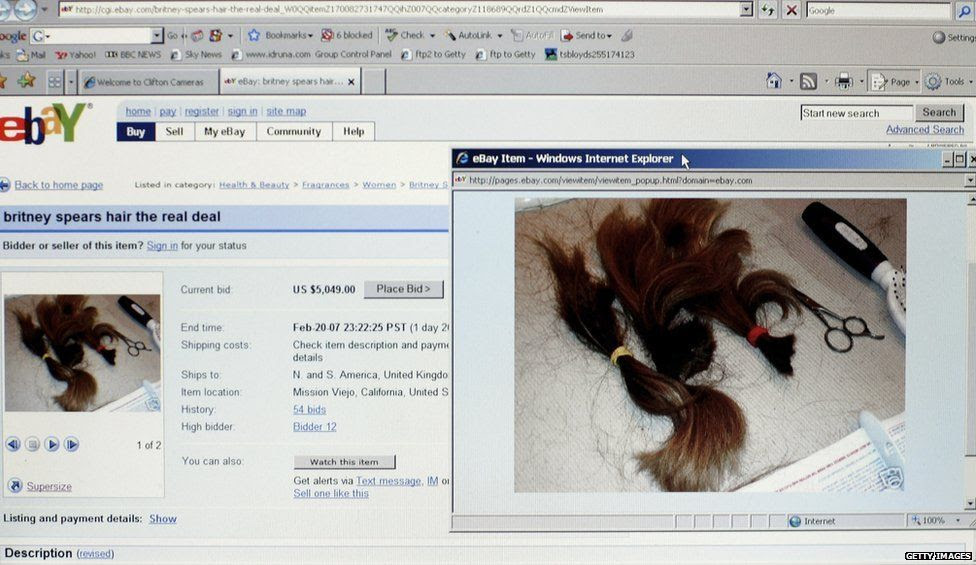This screenshot has height=565, width=976.
Task: Open the My eBay tab
Action: [225, 131]
